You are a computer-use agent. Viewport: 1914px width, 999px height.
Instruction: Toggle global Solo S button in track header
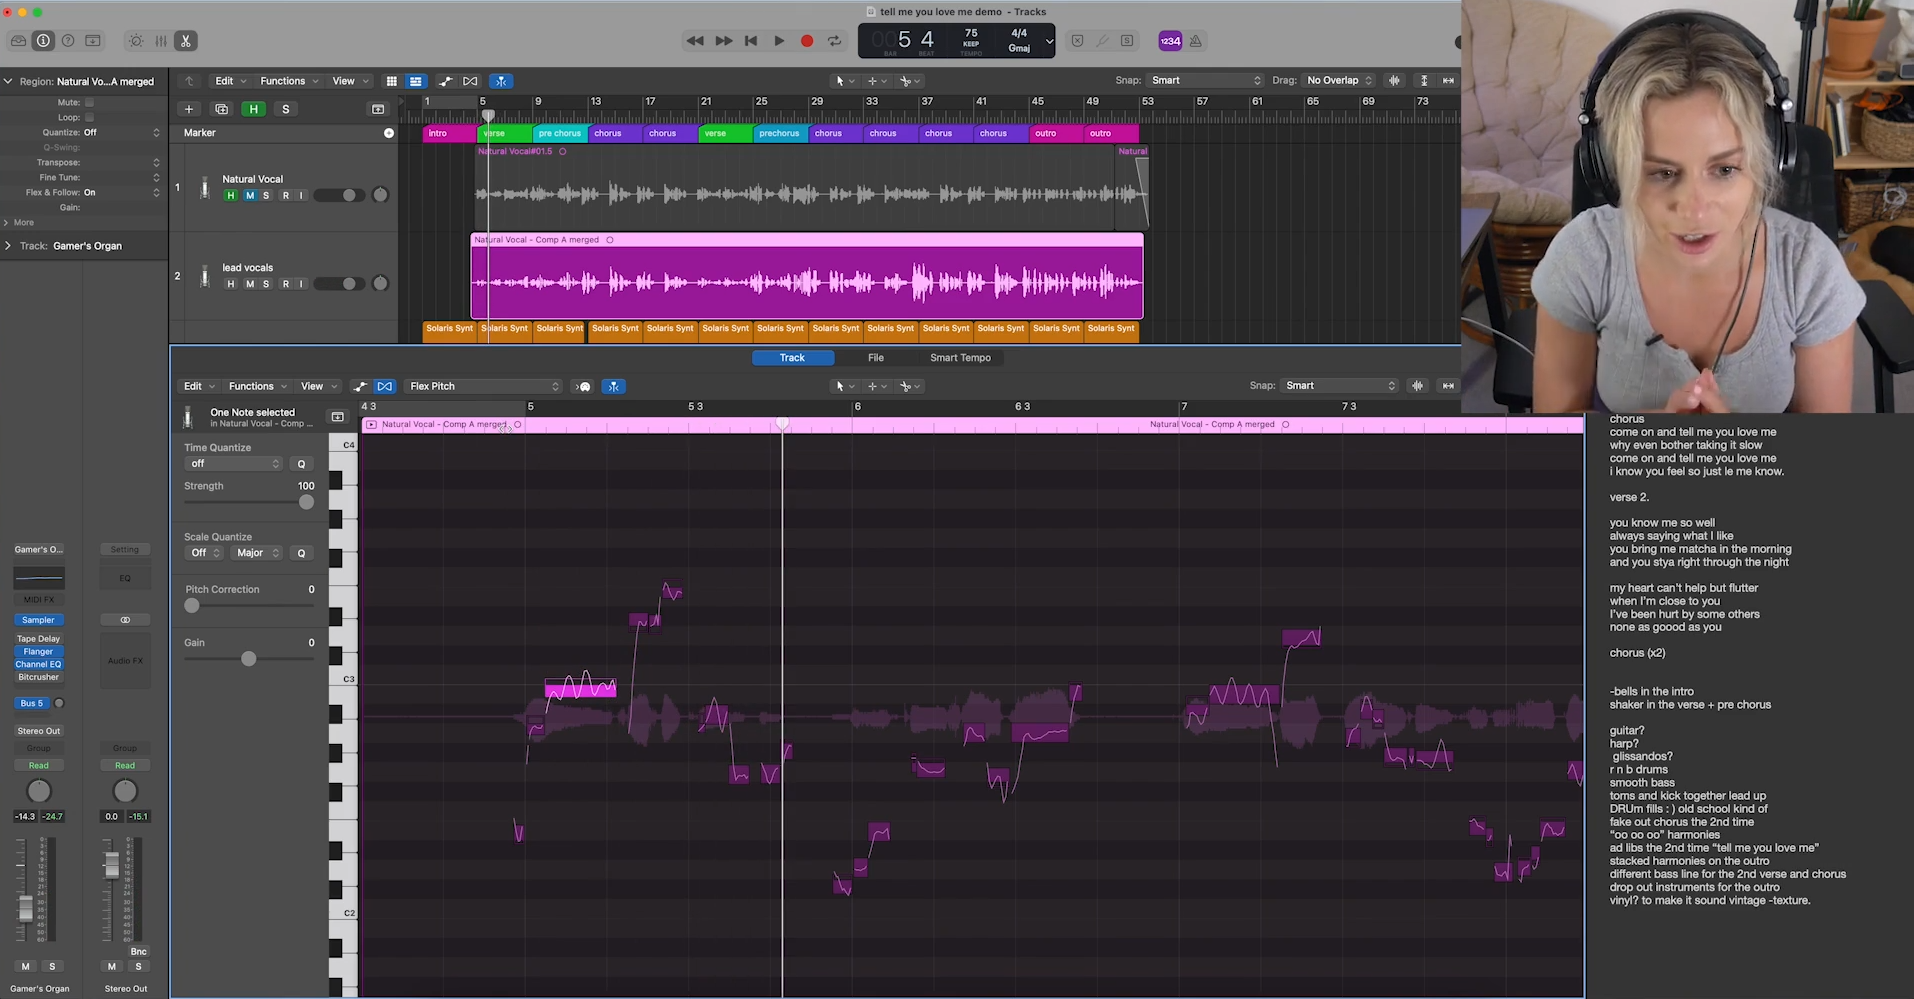pyautogui.click(x=286, y=109)
